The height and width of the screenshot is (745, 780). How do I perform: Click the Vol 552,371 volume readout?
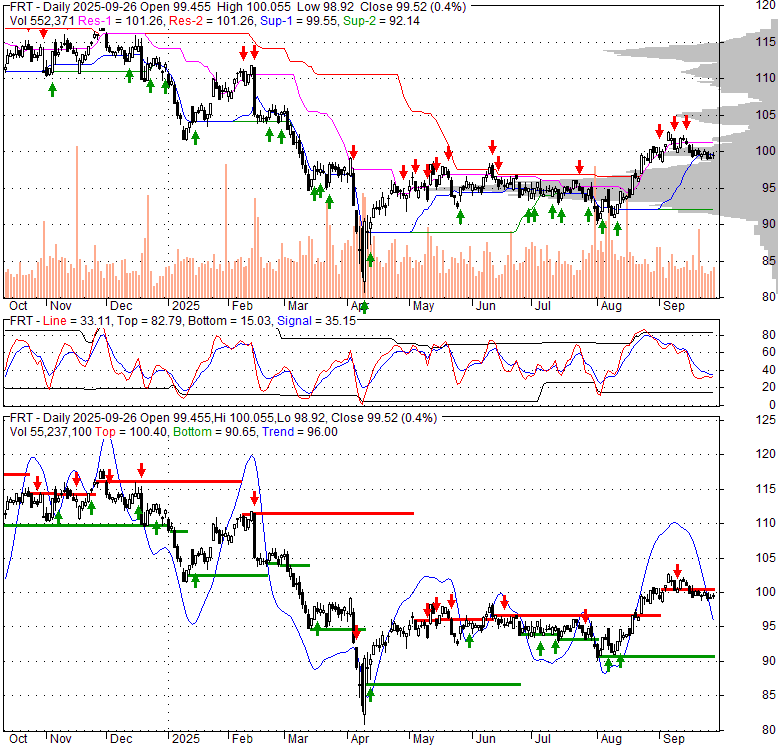click(x=42, y=21)
